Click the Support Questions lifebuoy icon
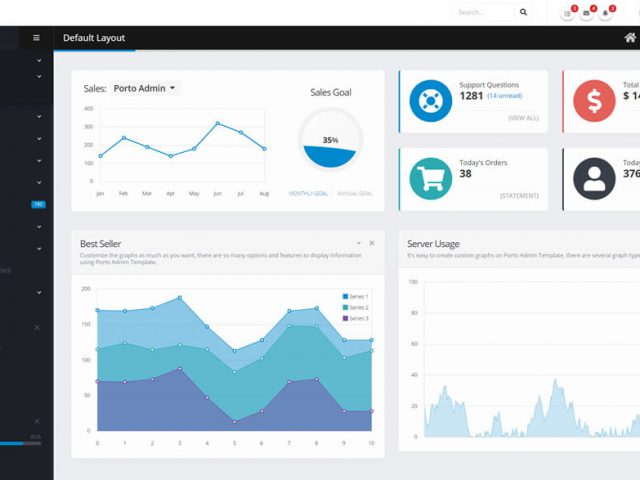 point(430,101)
